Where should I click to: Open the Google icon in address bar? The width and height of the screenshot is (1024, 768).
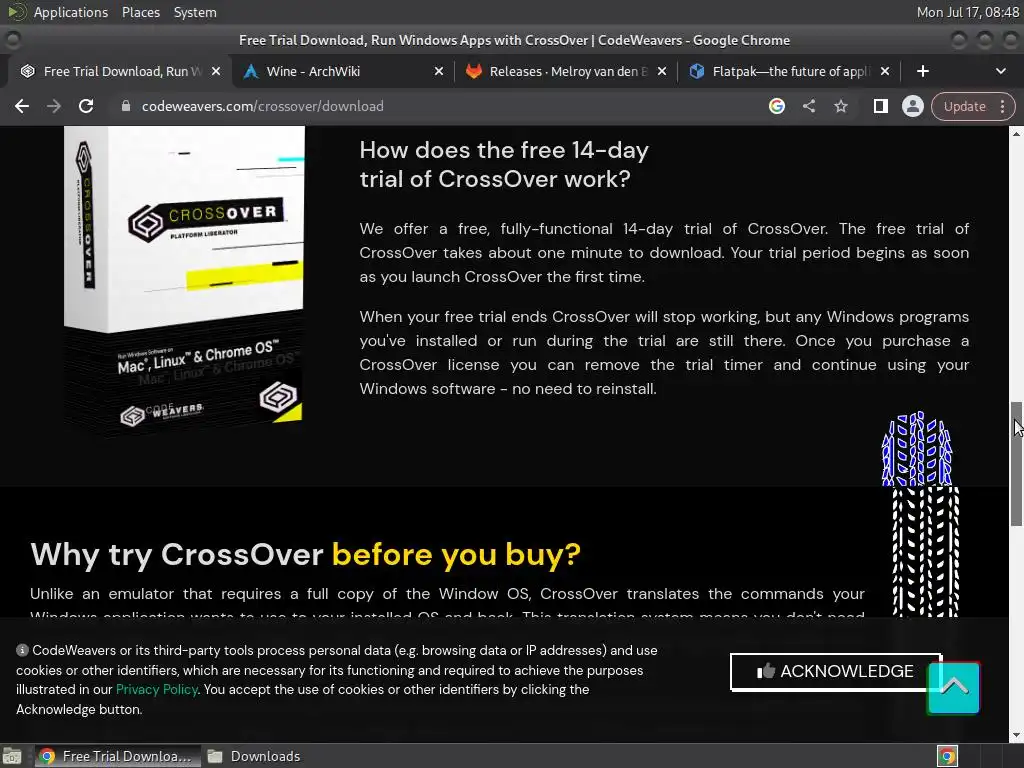click(x=776, y=106)
